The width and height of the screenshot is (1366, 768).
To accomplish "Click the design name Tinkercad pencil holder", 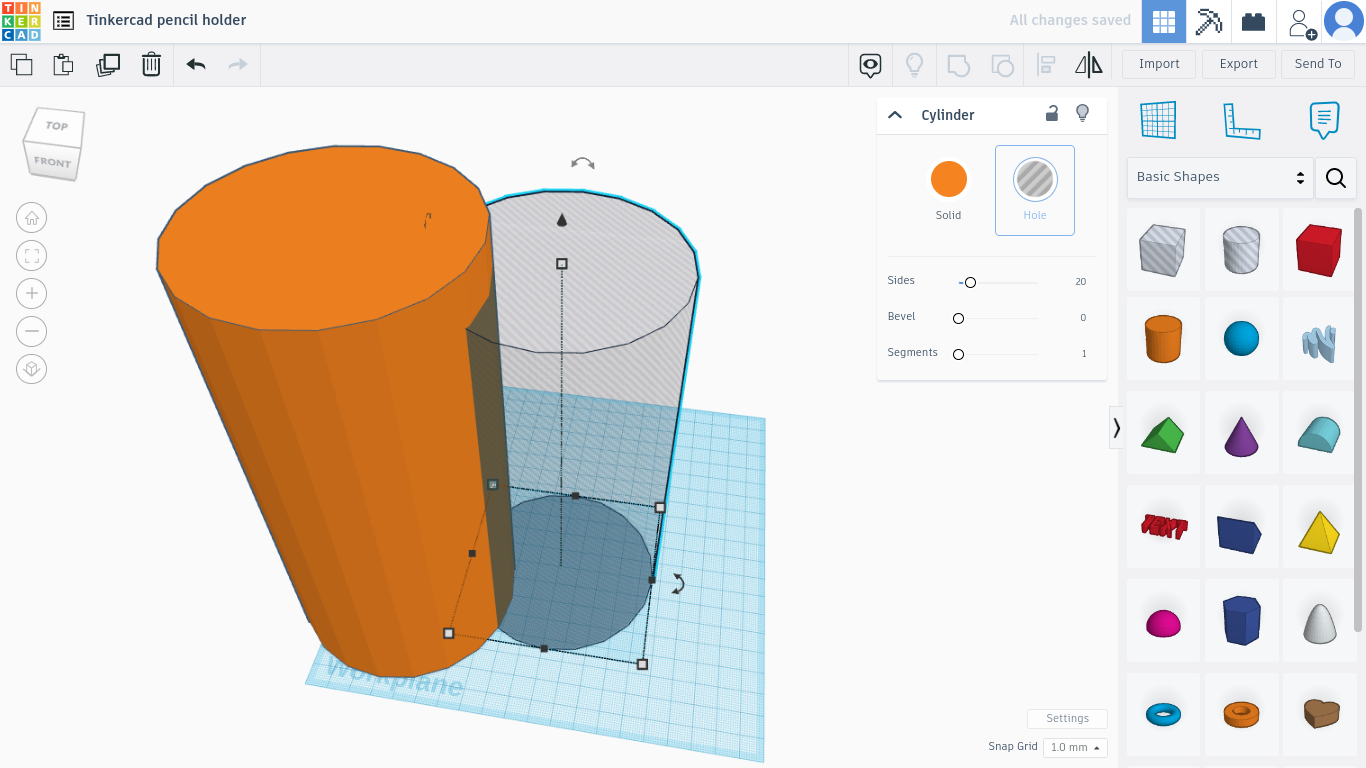I will coord(166,20).
